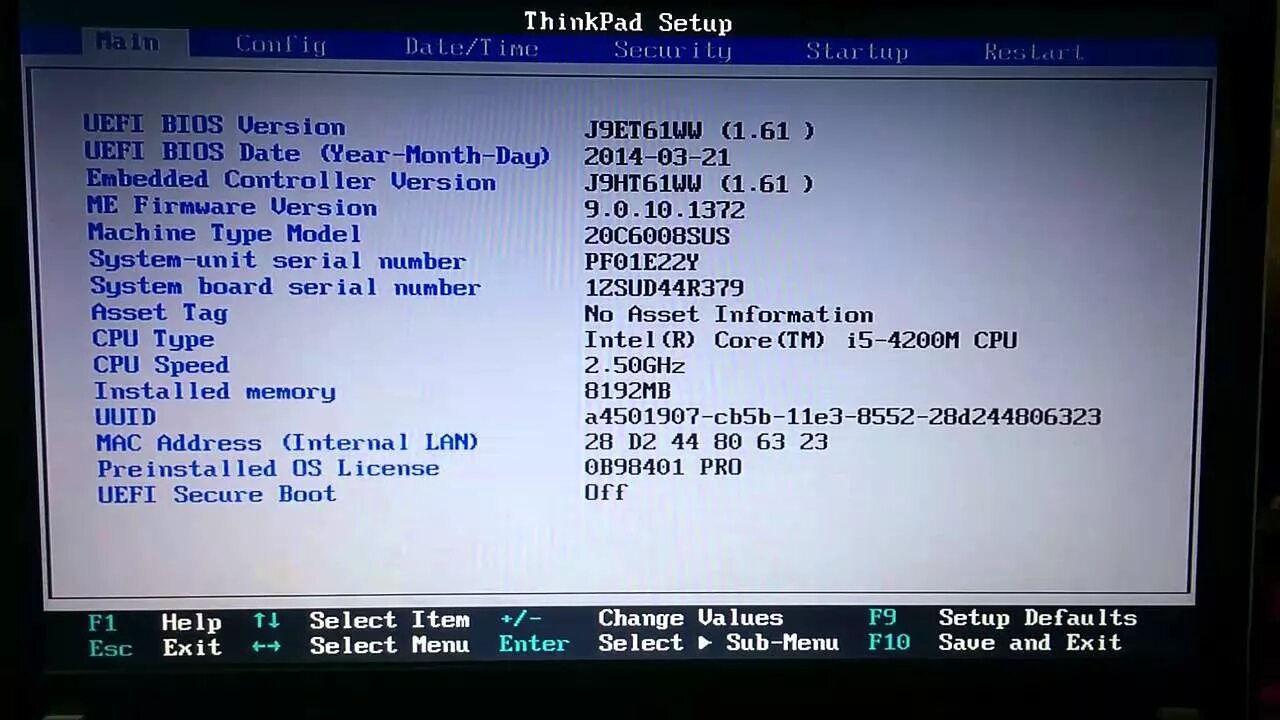Click the Select Item legend
This screenshot has width=1280, height=720.
coord(389,620)
